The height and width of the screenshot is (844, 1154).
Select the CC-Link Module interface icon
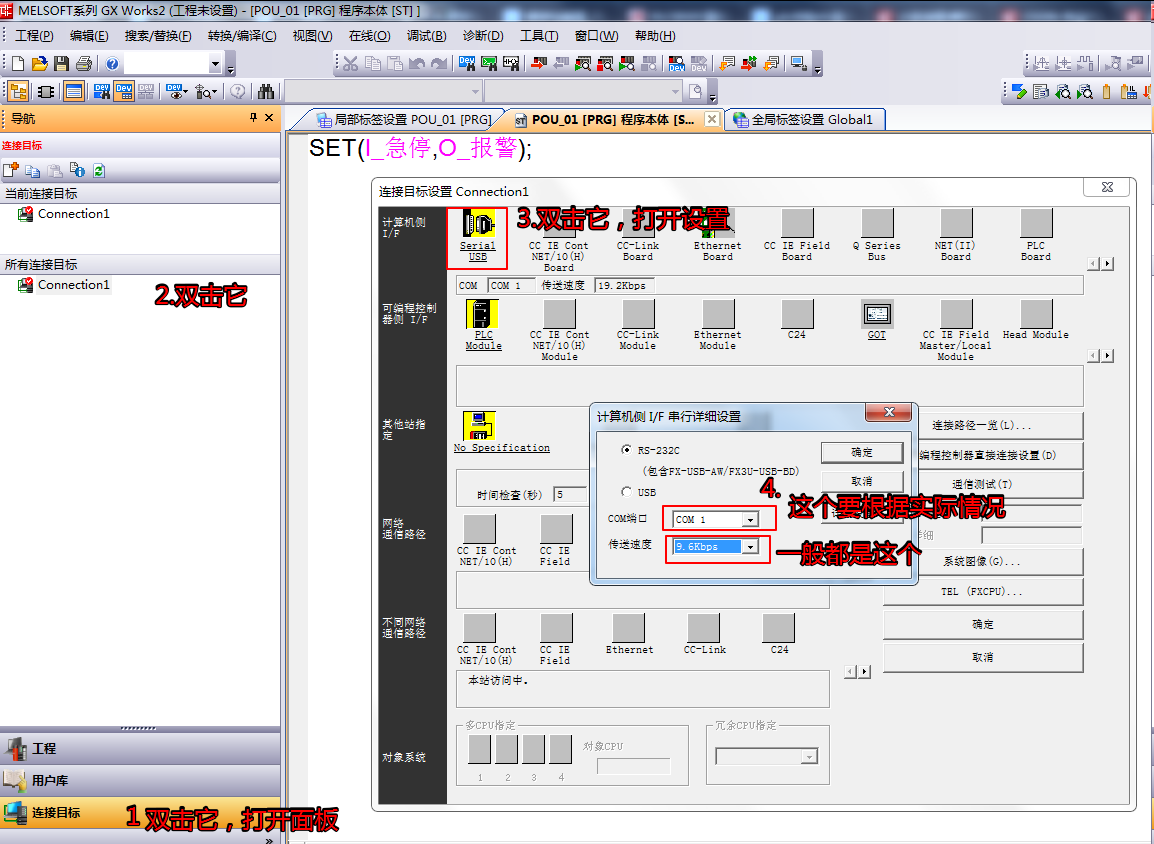point(638,315)
